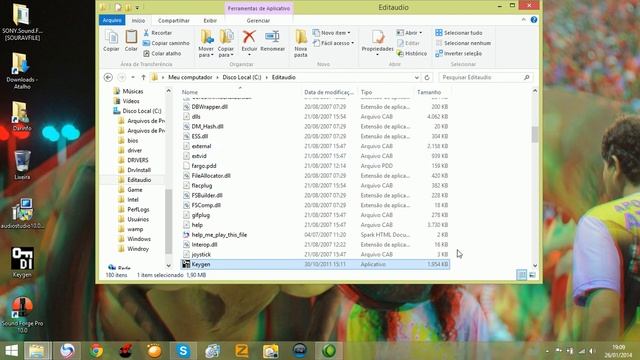The image size is (640, 360).
Task: Open the Copiar para dropdown
Action: pos(226,43)
